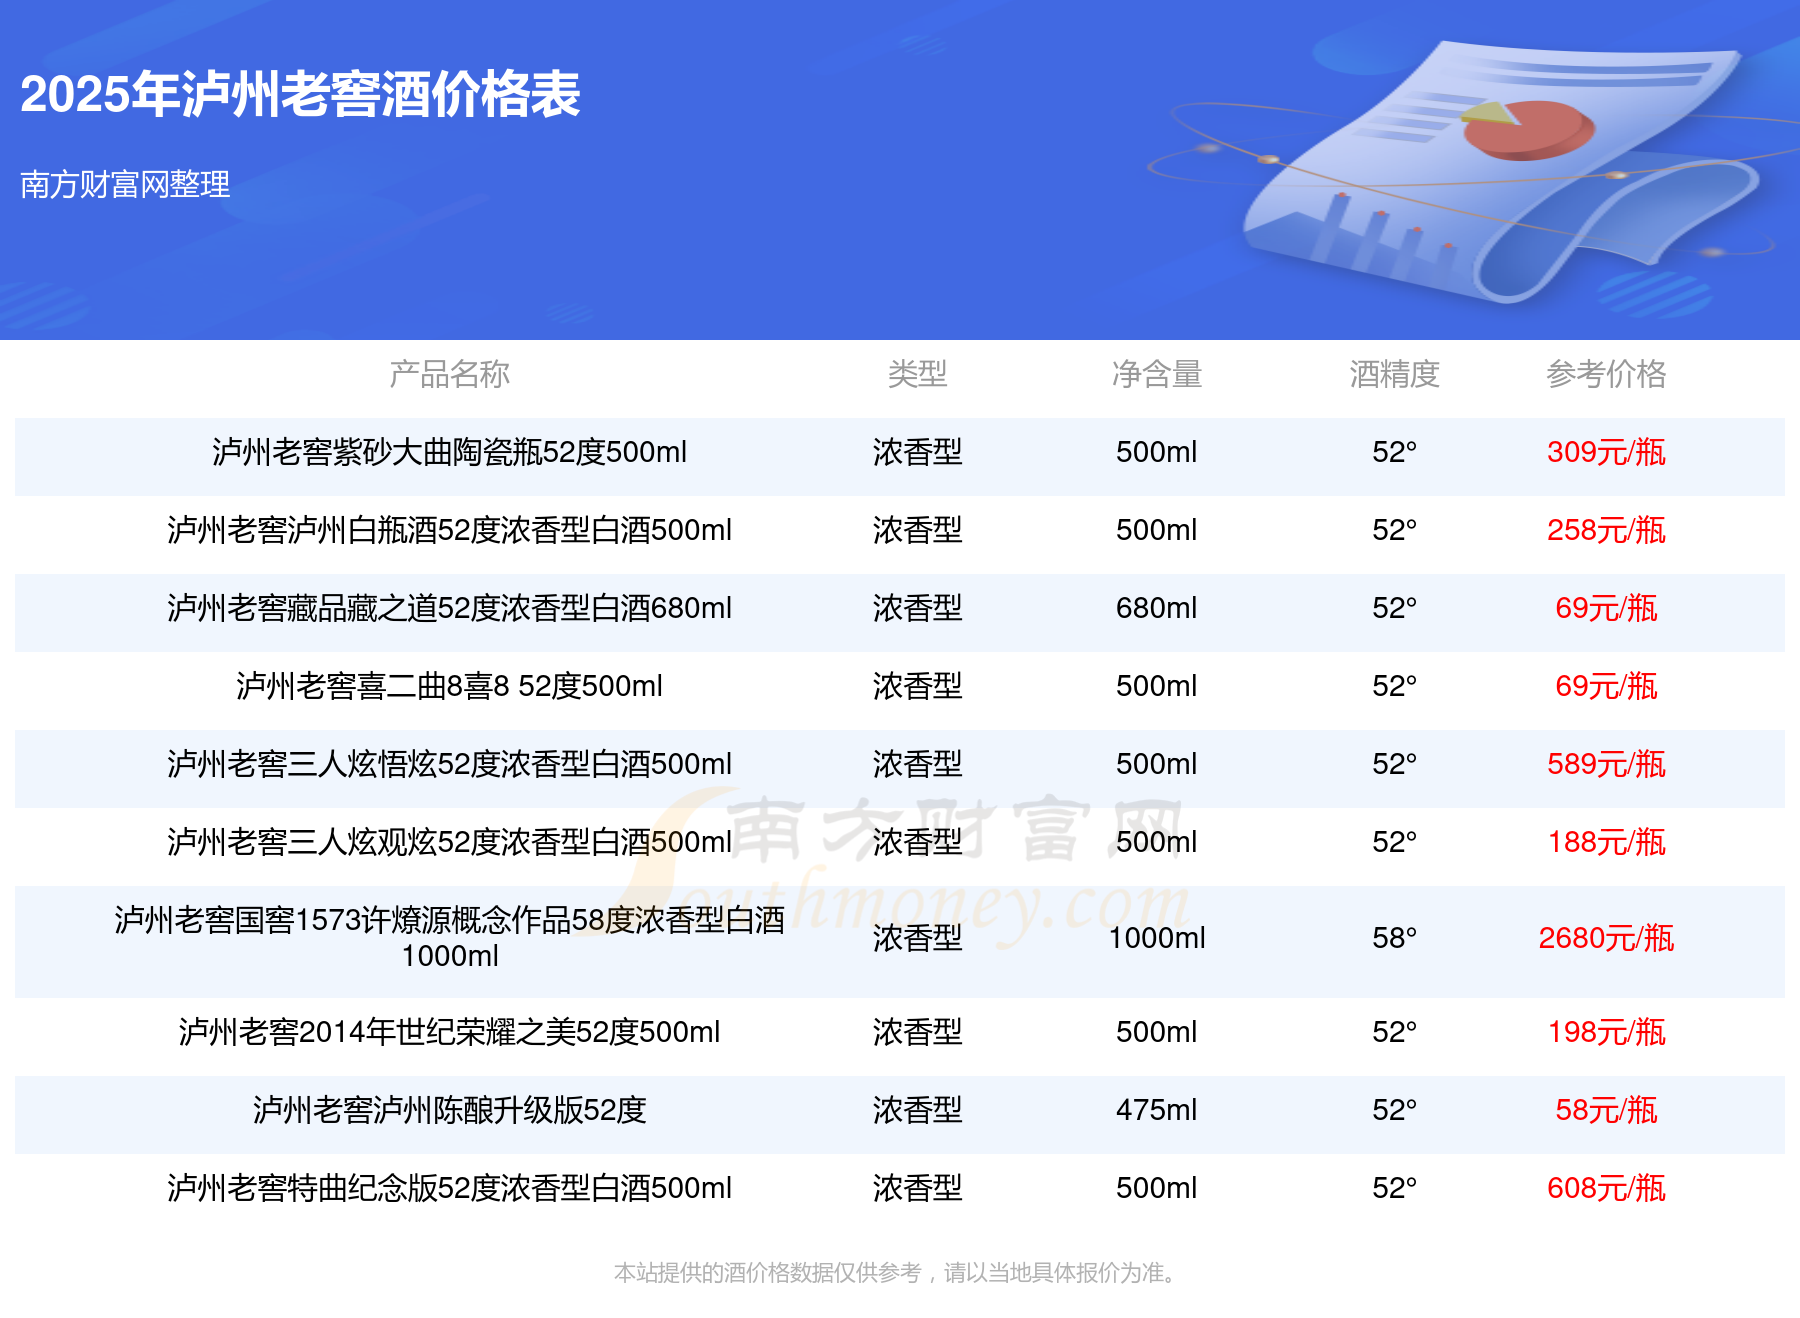Screen dimensions: 1800x1318
Task: Click the 69元/瓶 price for 藏品藏之道
Action: 1606,608
